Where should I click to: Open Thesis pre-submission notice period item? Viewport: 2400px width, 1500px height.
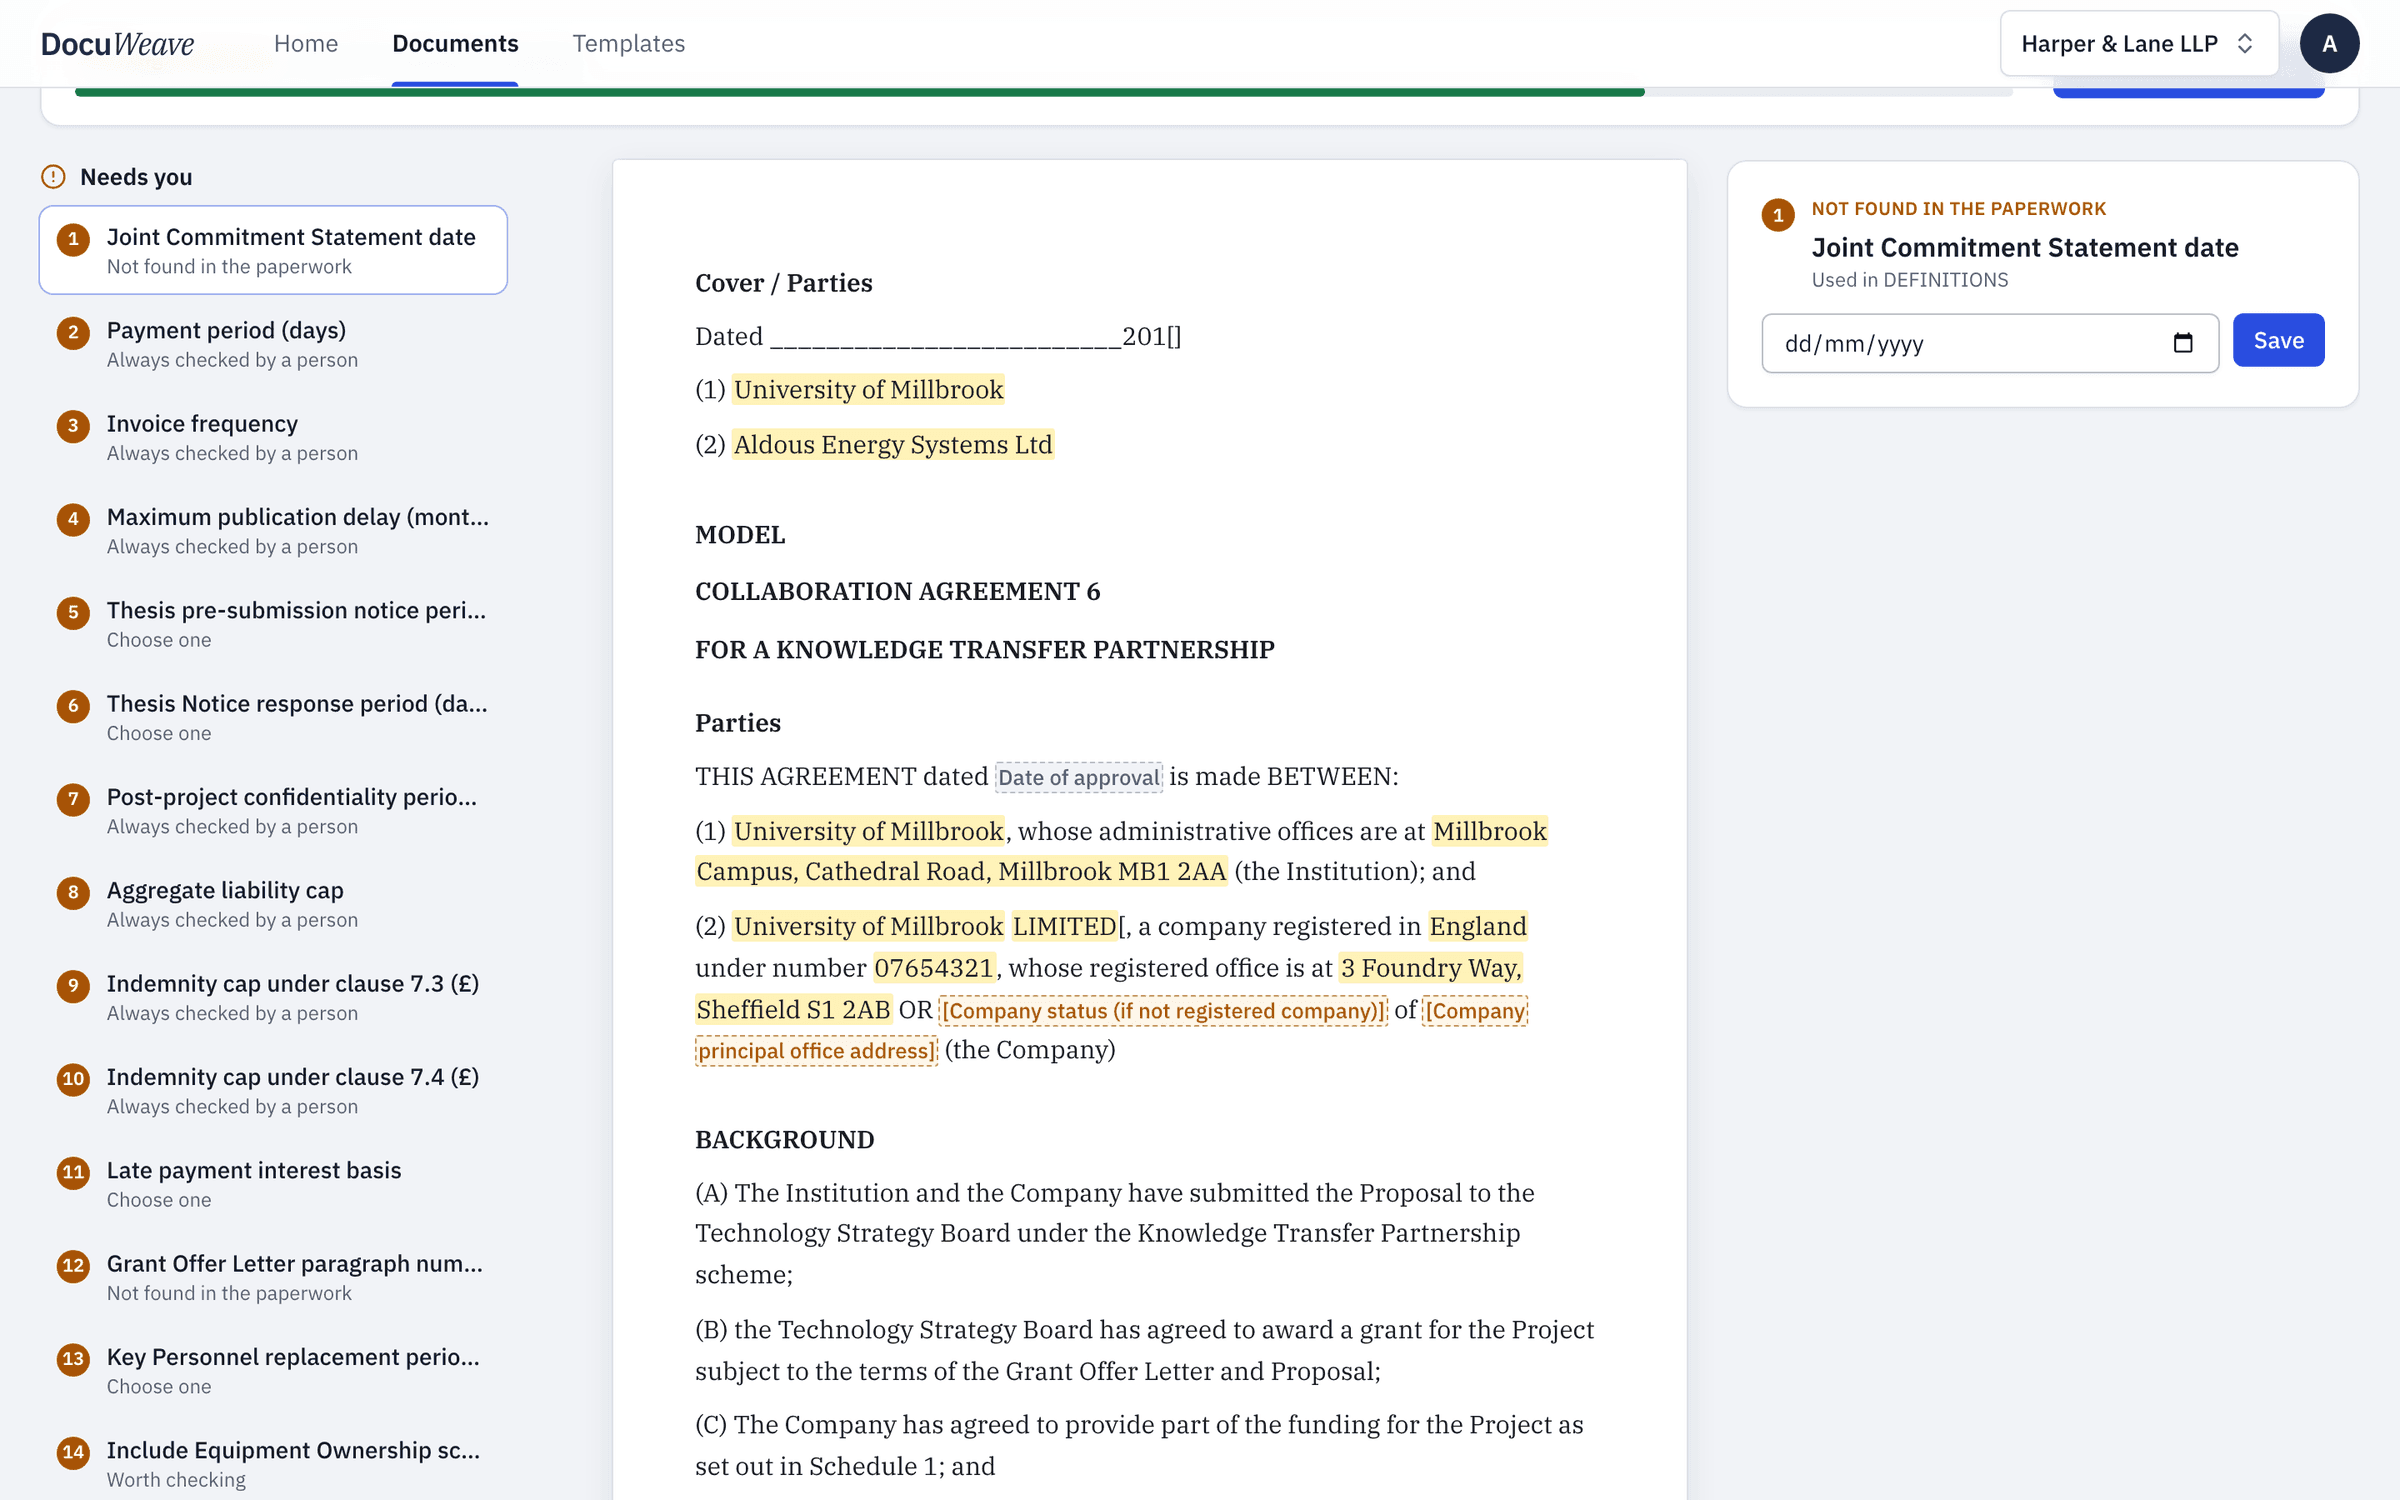pyautogui.click(x=273, y=624)
